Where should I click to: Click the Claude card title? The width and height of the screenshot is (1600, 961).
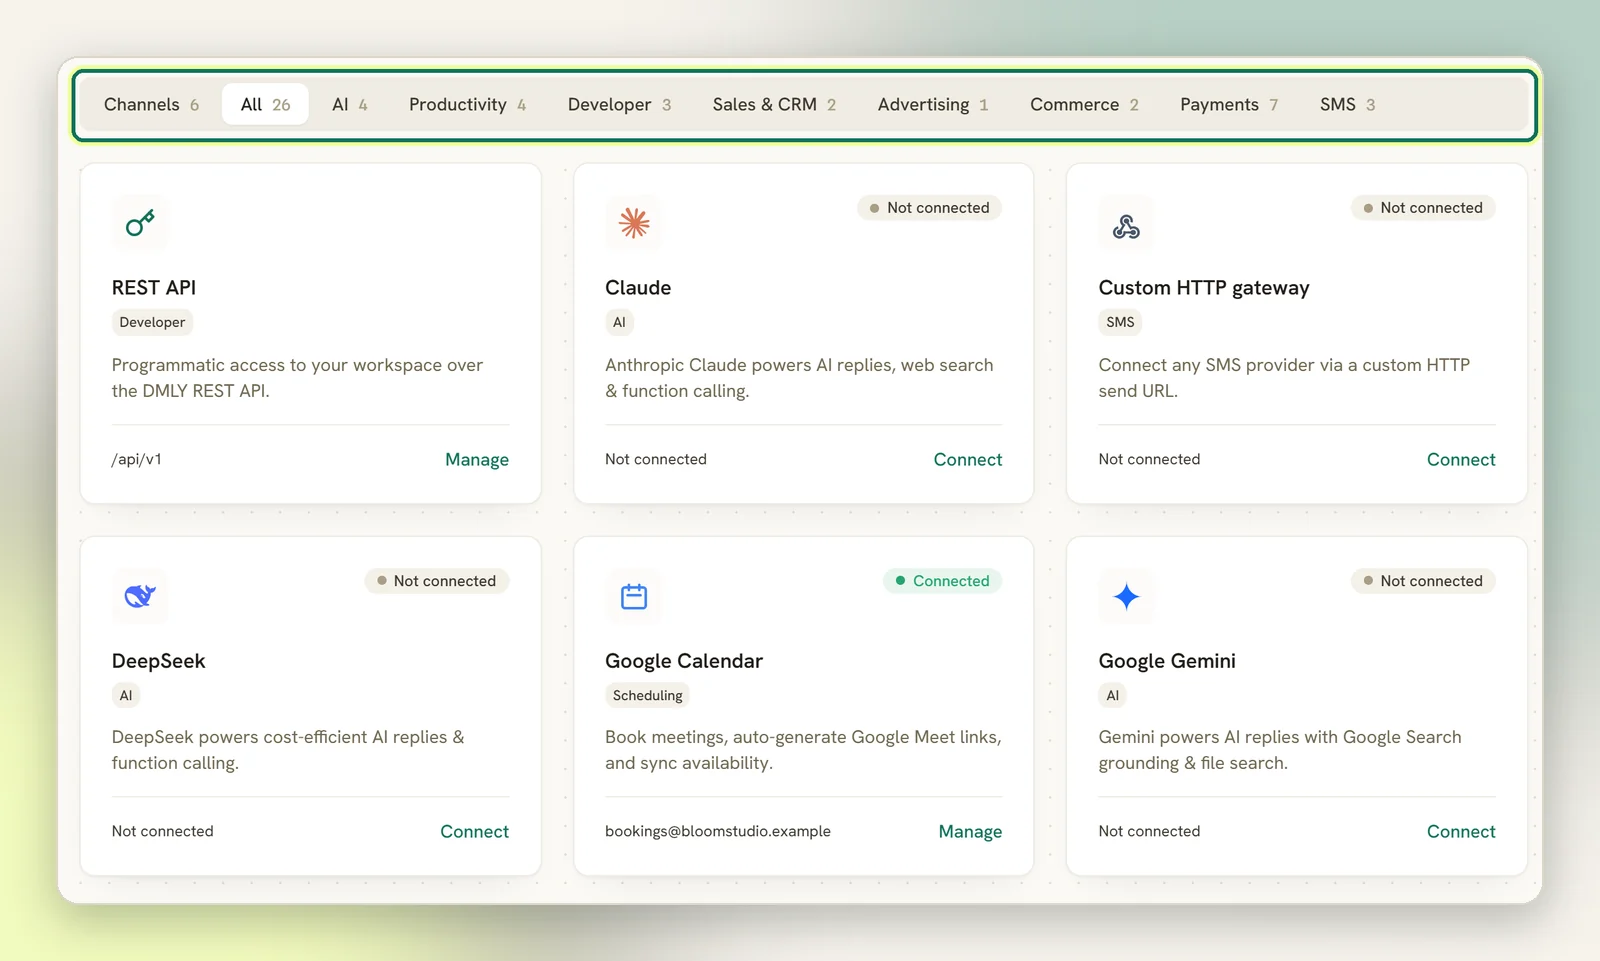pyautogui.click(x=638, y=288)
